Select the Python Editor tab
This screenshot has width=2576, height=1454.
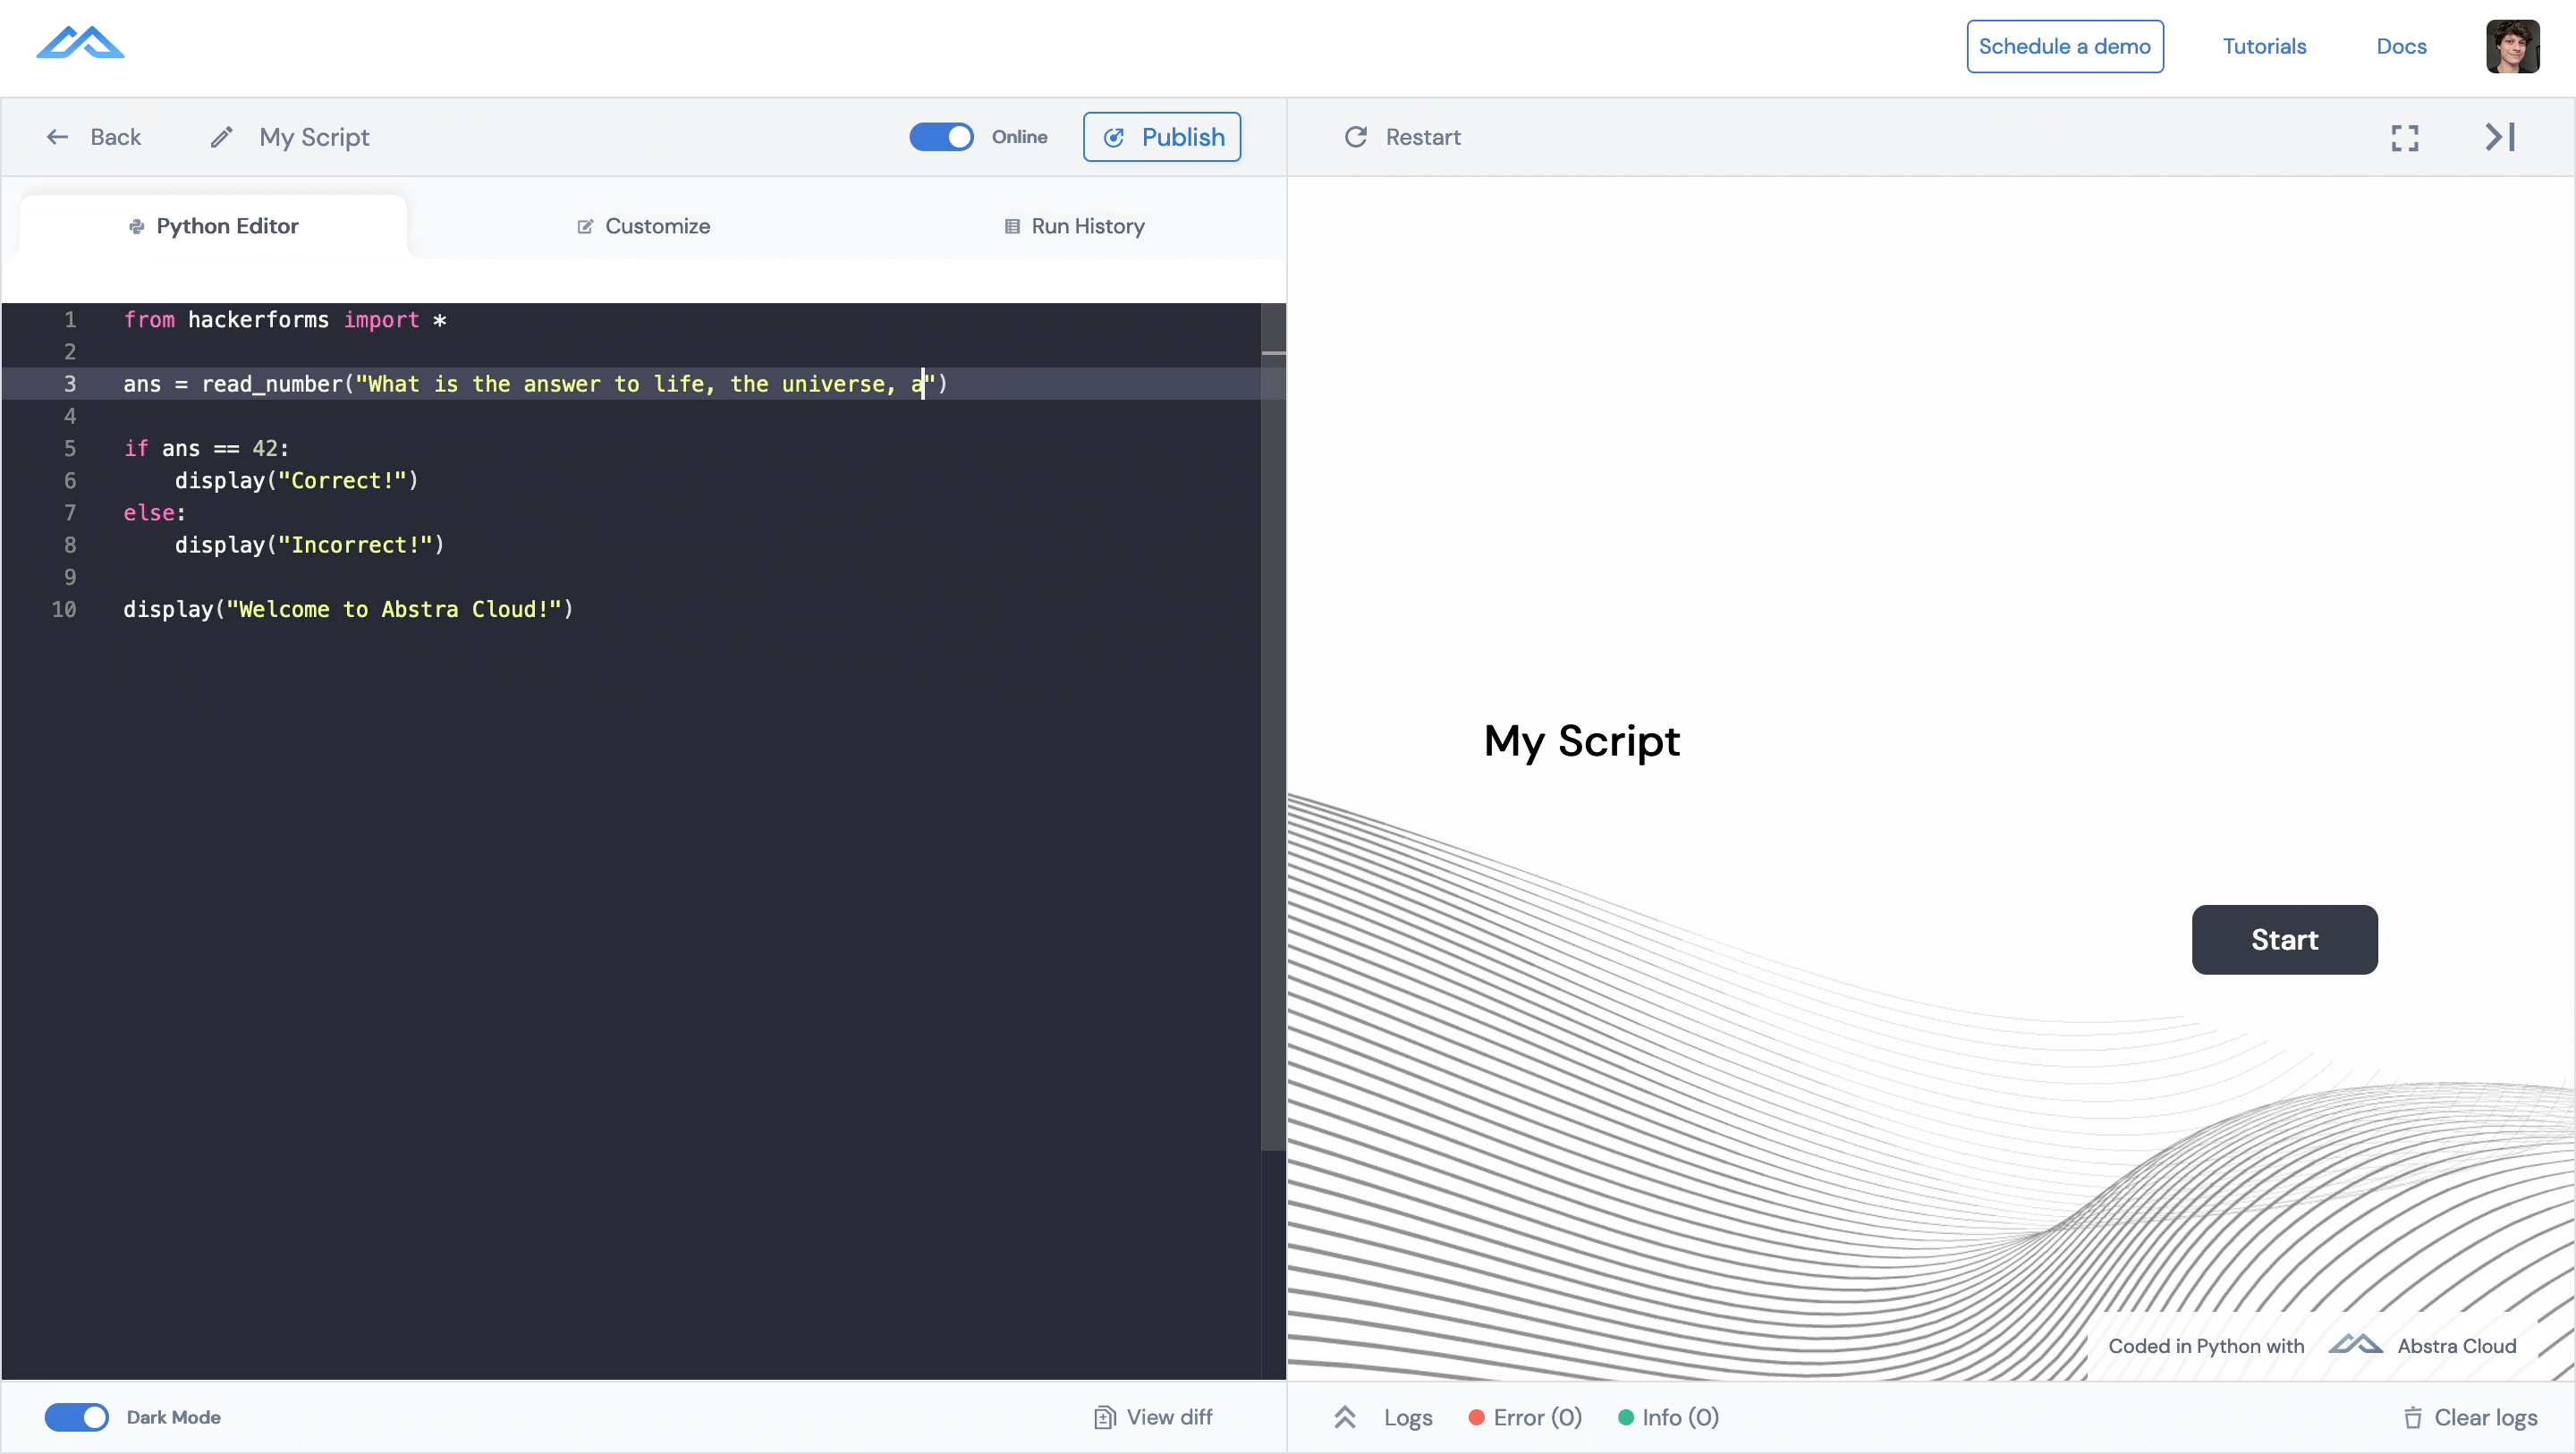pyautogui.click(x=214, y=226)
